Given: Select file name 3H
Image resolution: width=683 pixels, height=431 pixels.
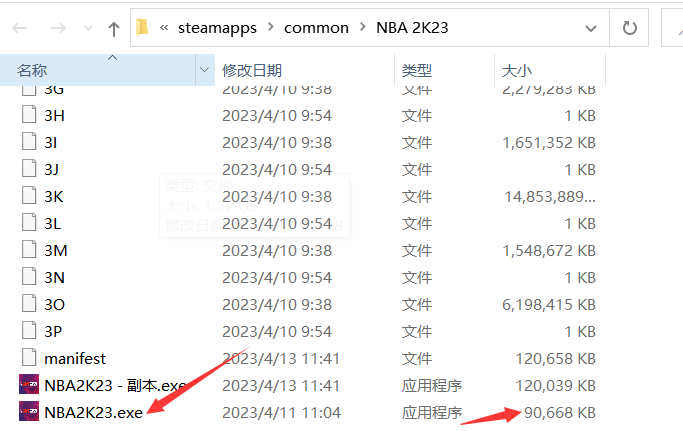Looking at the screenshot, I should [54, 116].
